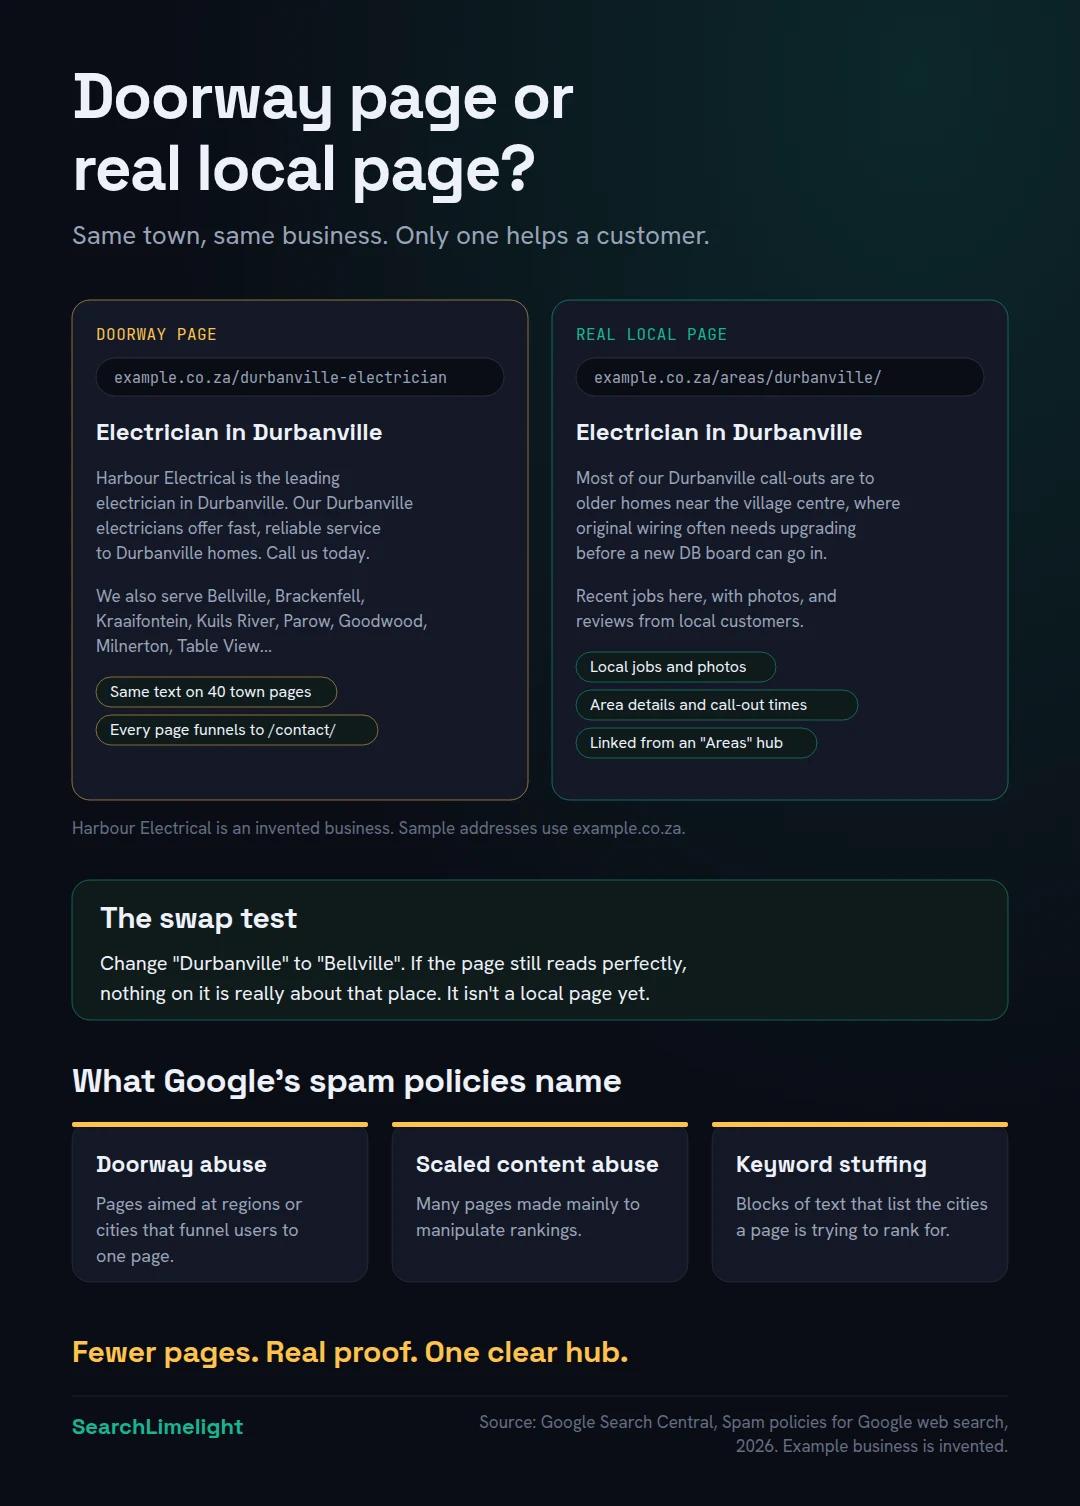Select "Electrician in Durbanville" heading in real local card

coord(719,432)
